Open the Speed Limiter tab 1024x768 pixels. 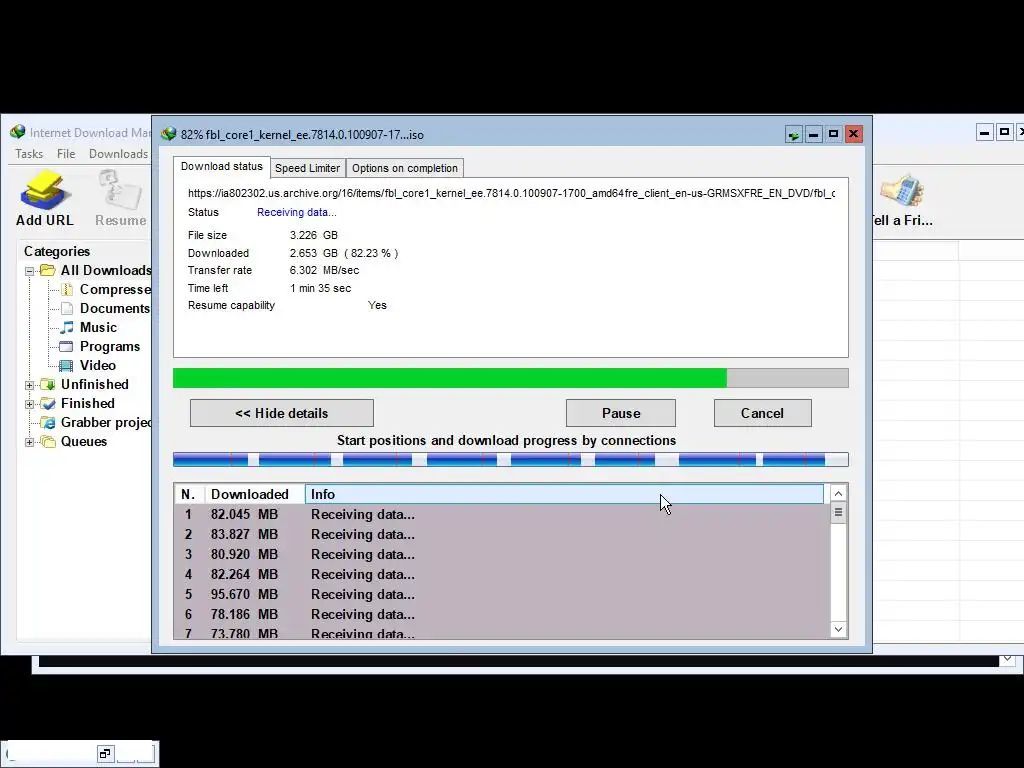(x=308, y=168)
